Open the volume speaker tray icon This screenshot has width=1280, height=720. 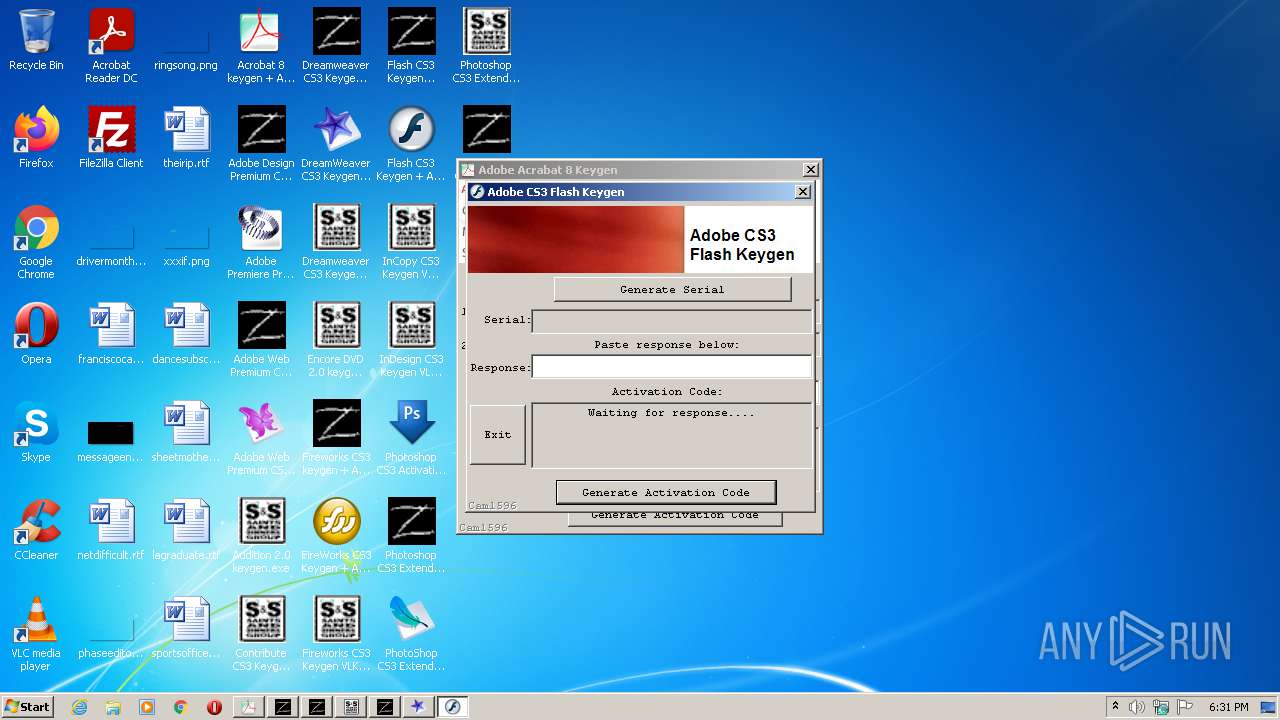[x=1137, y=707]
